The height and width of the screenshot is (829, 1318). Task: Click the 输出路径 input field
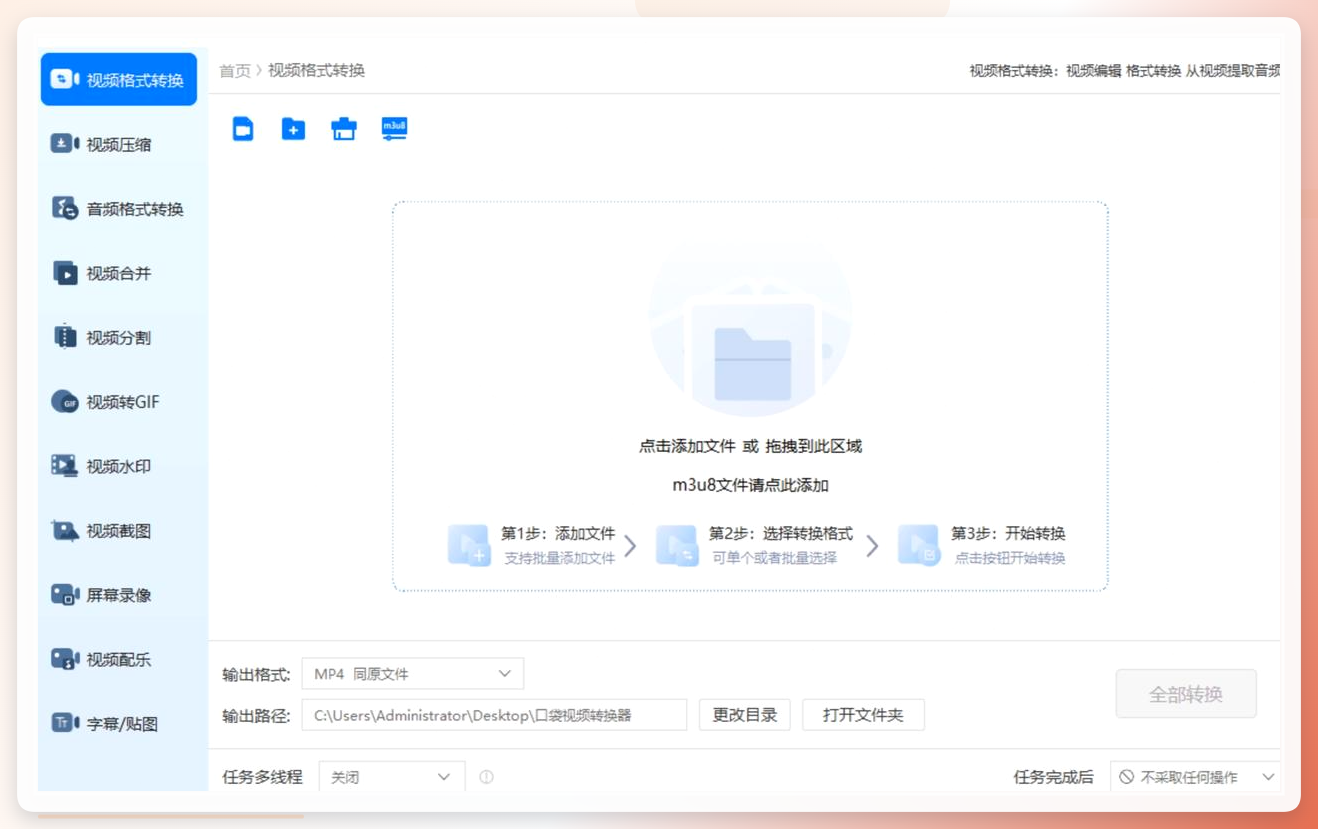click(x=494, y=715)
